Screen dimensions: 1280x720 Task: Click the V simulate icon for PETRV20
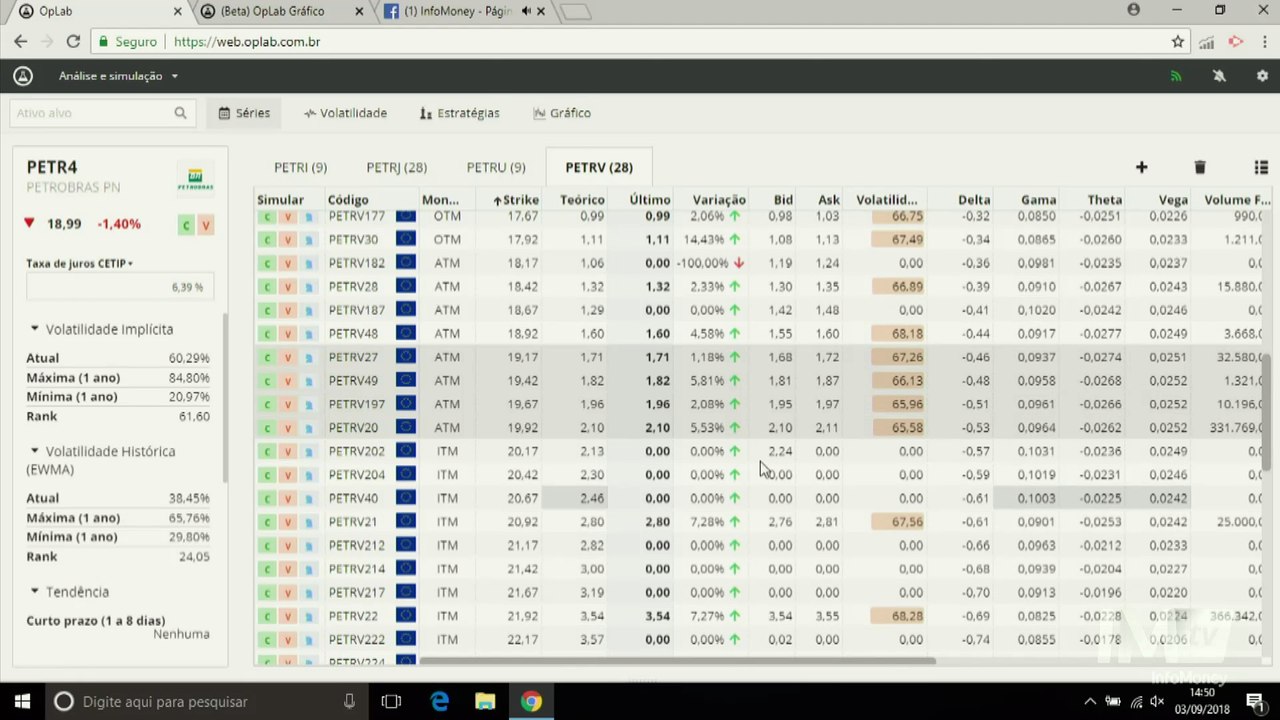pos(287,428)
